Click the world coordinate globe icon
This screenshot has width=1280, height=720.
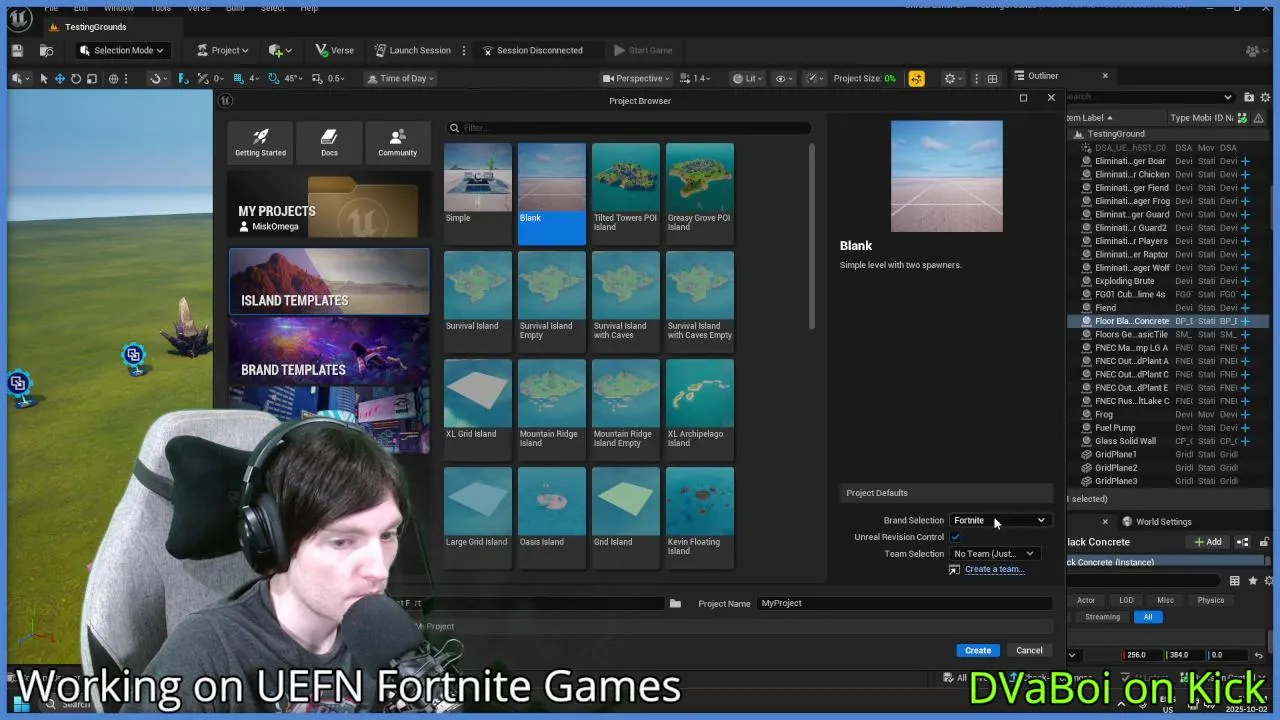click(x=113, y=78)
